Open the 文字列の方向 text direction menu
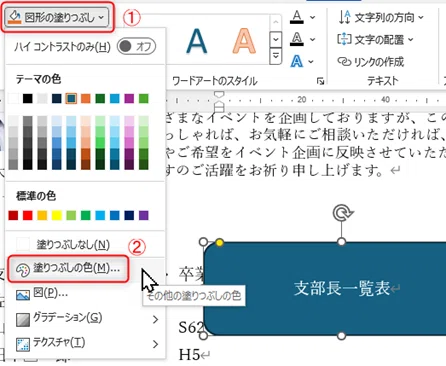 point(381,17)
